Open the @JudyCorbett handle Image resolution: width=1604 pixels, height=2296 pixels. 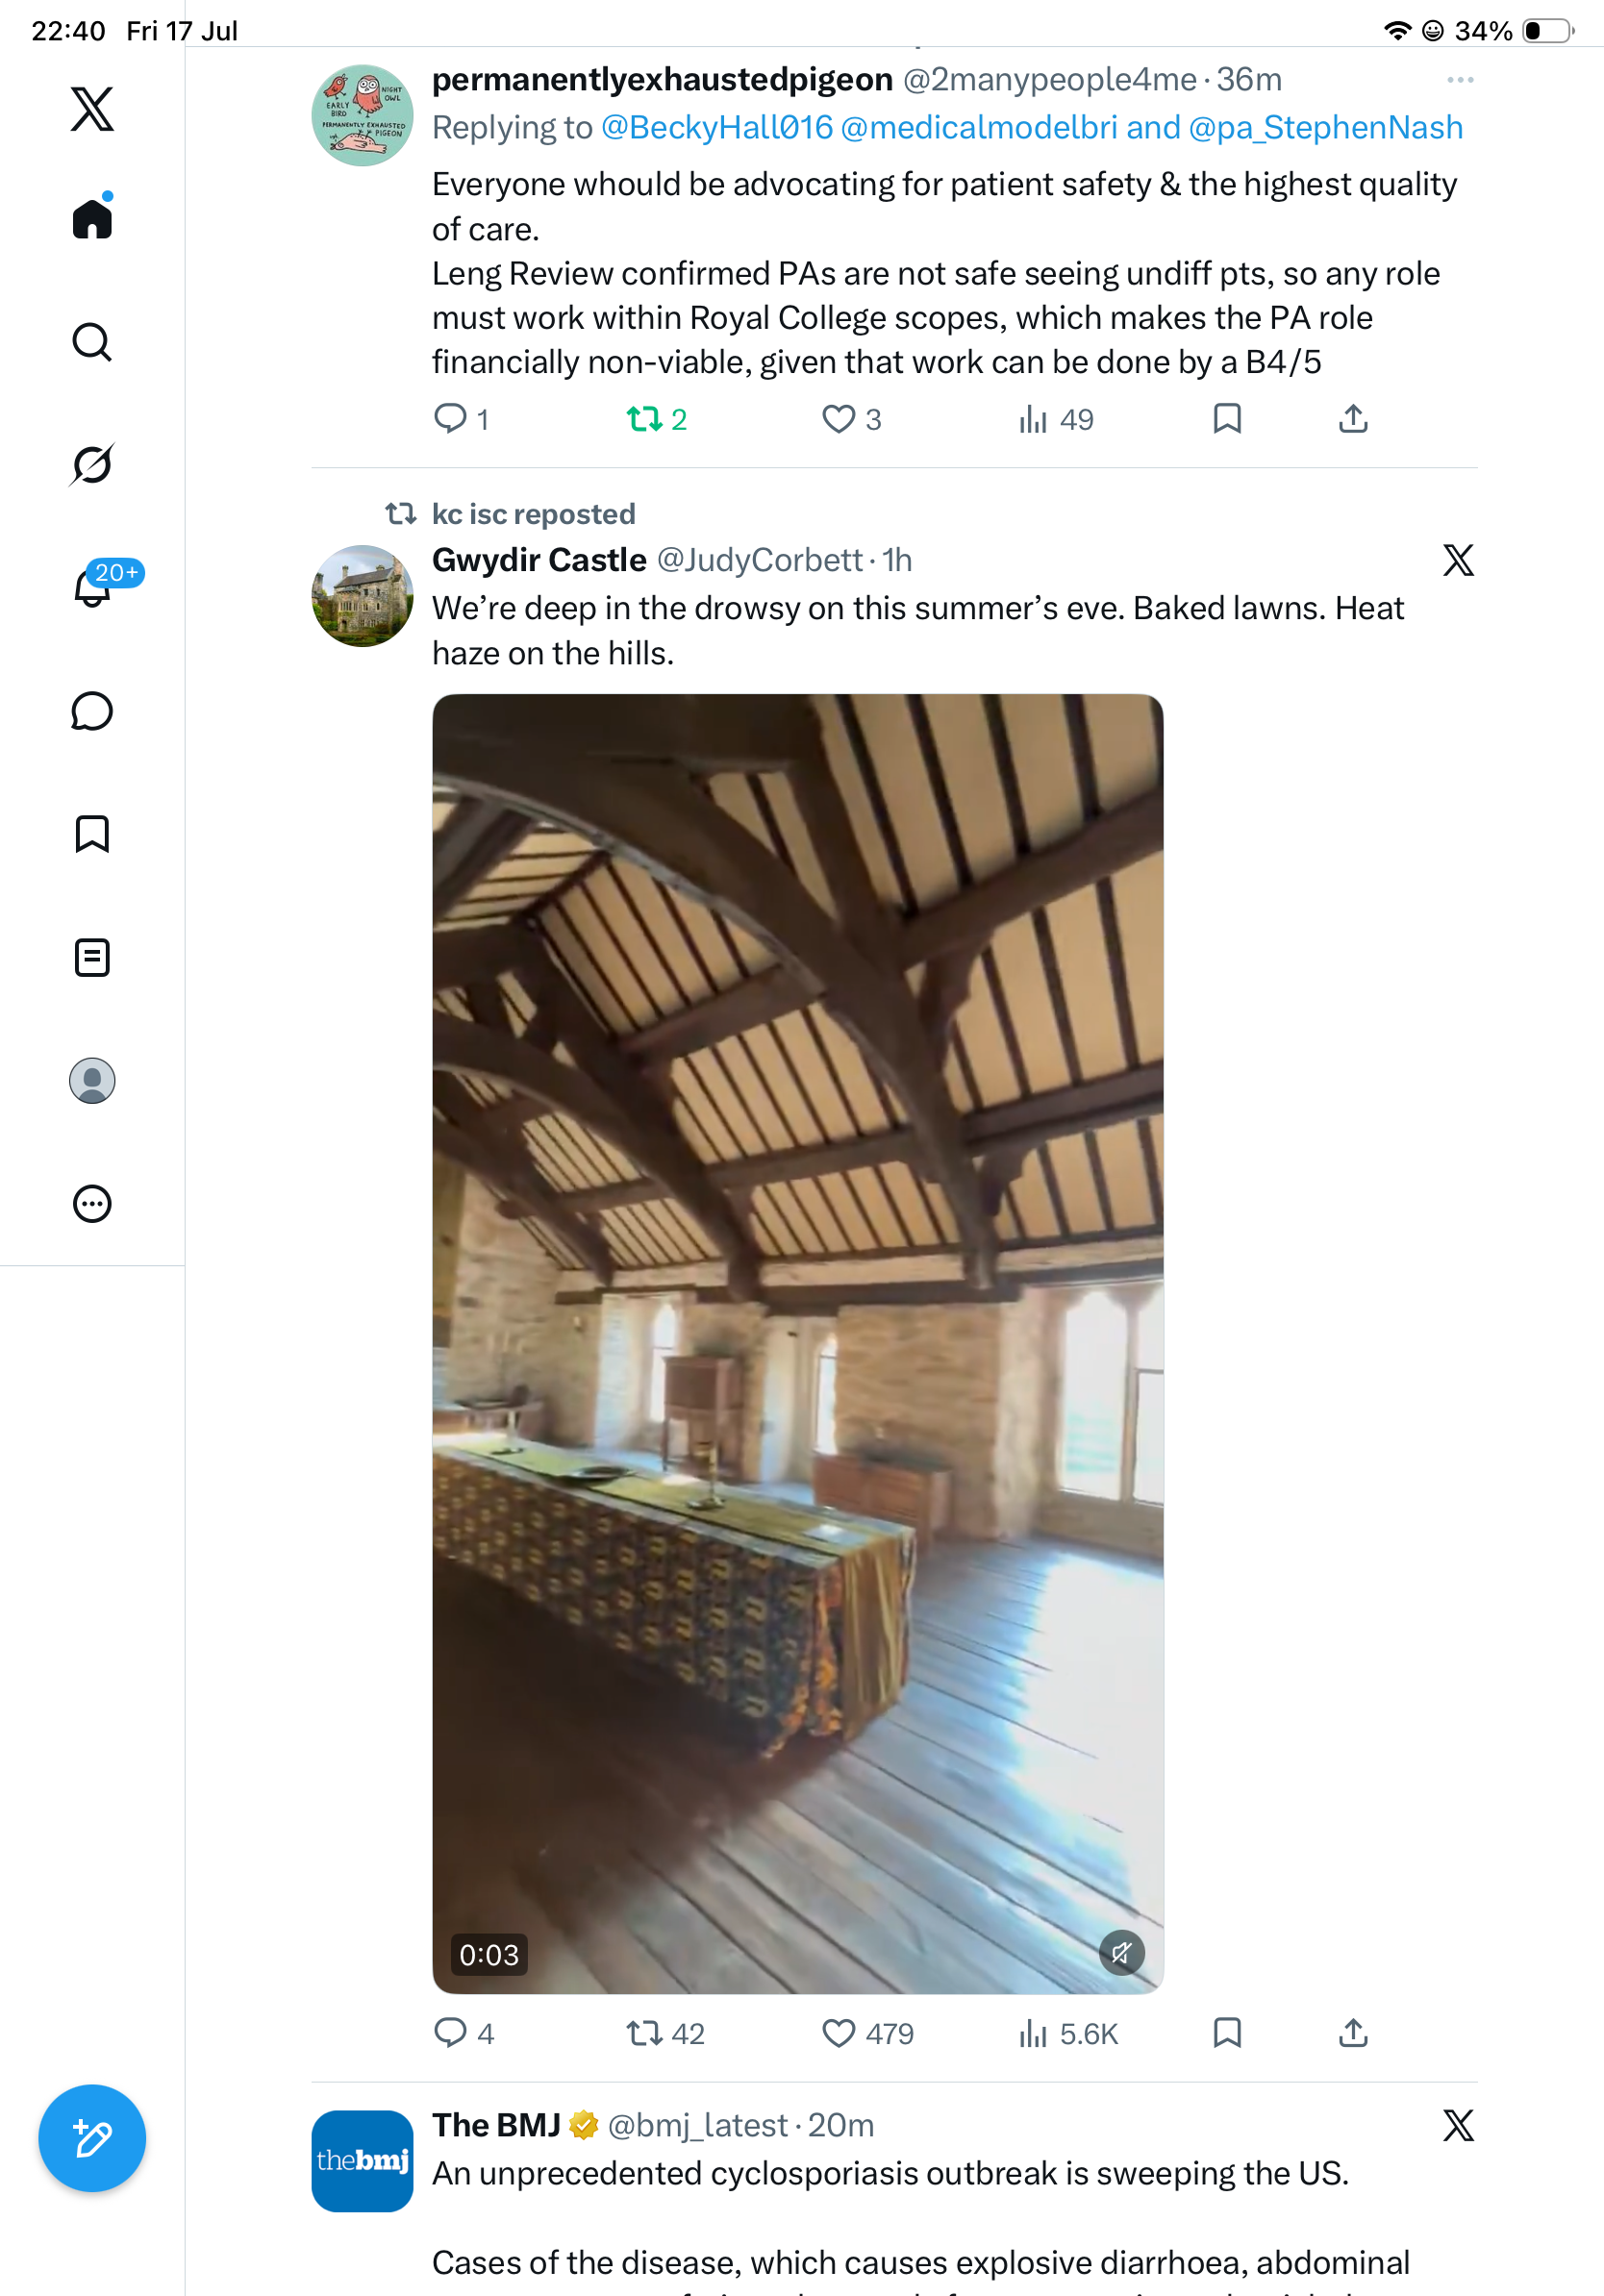click(x=759, y=560)
